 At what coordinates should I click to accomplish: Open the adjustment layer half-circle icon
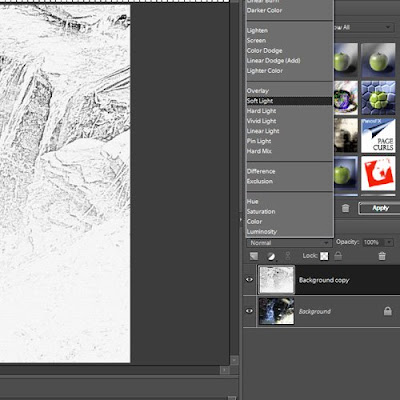(x=271, y=256)
